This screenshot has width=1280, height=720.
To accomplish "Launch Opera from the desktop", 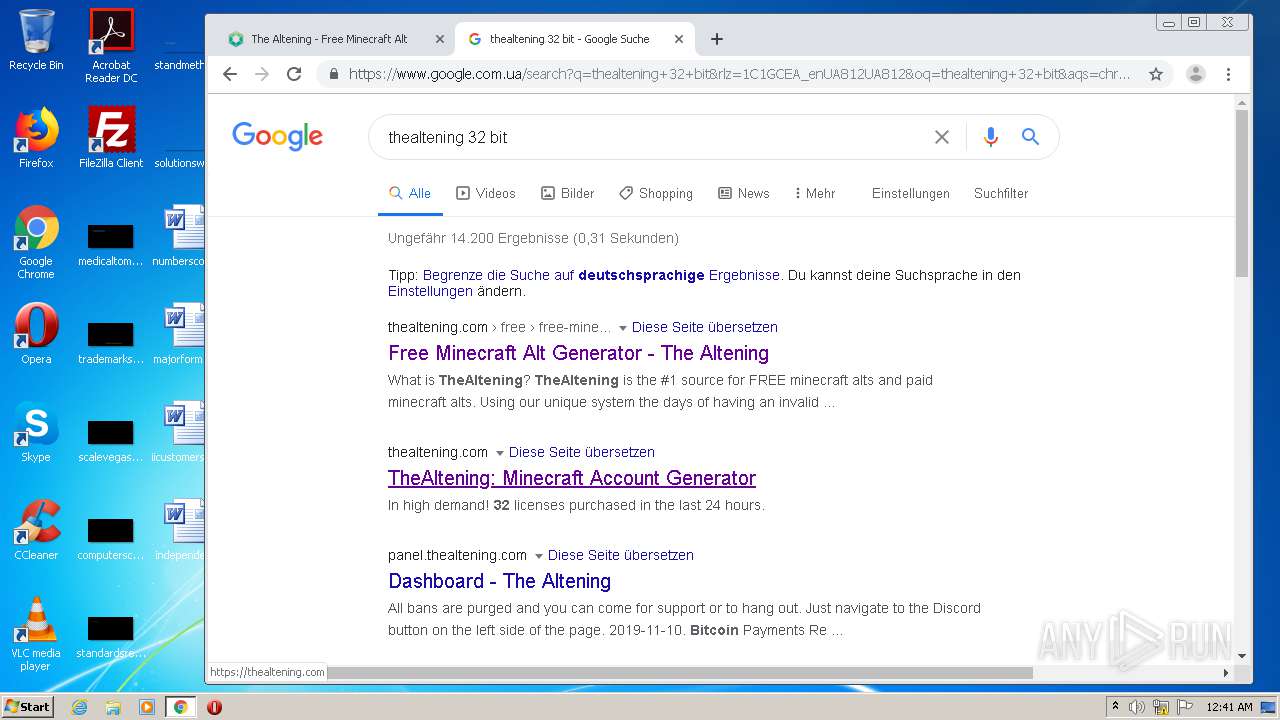I will tap(36, 334).
